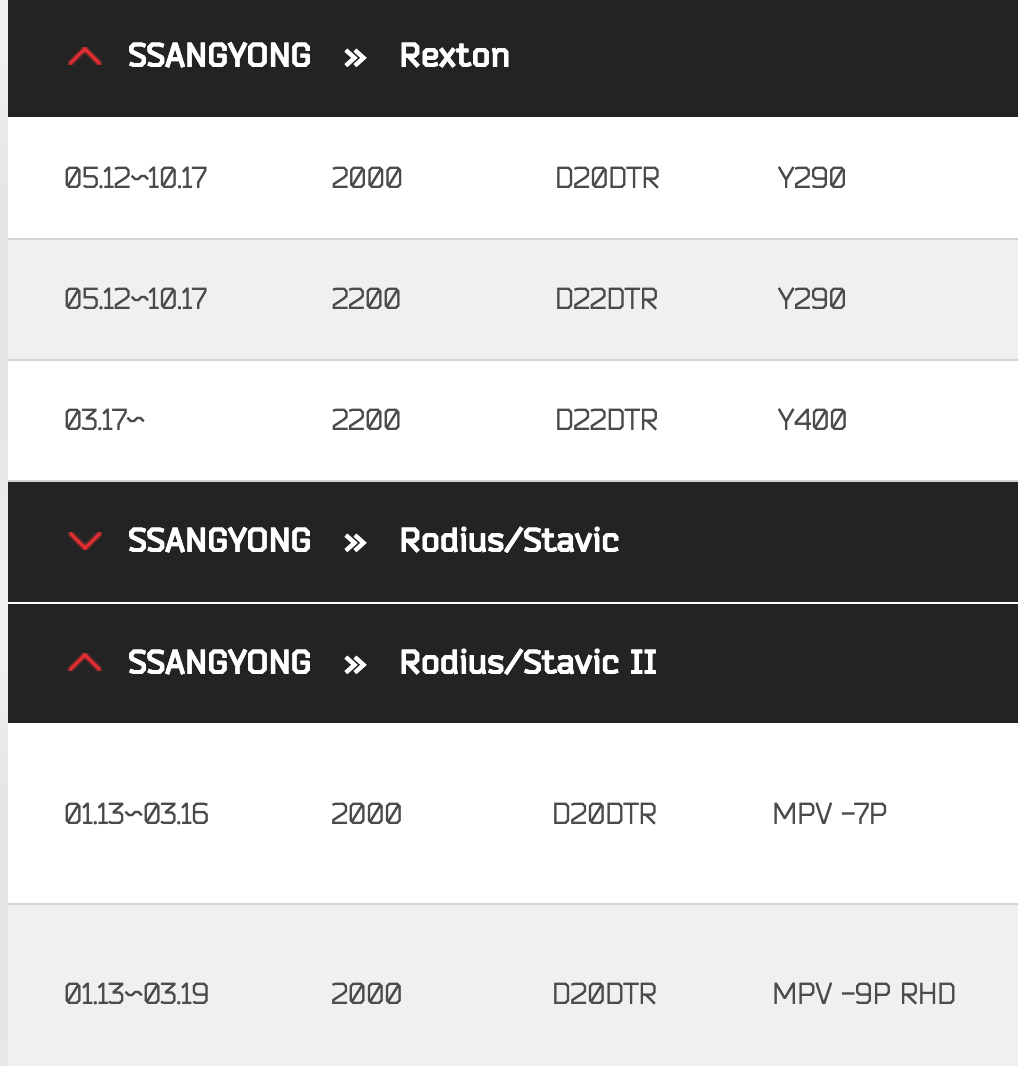Select the SSANGYONG Rexton header title
This screenshot has height=1066, width=1018.
pos(454,56)
